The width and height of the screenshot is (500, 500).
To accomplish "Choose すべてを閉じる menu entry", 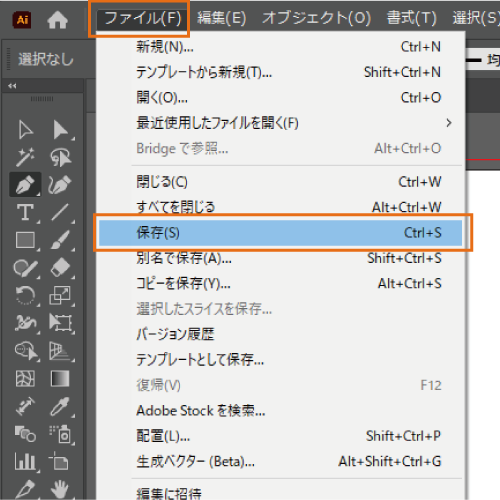I will coord(280,207).
